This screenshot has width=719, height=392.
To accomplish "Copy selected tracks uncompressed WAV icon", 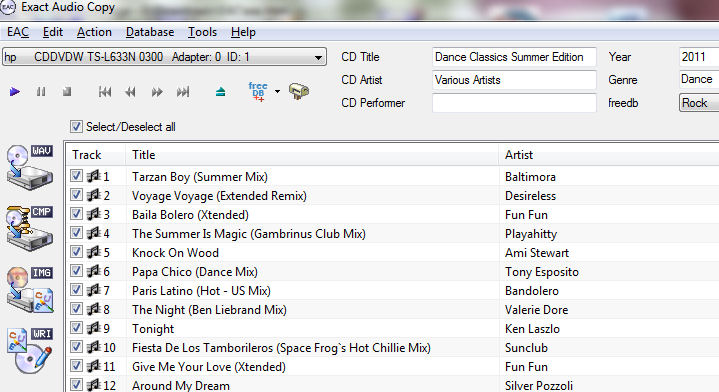I will pos(30,167).
